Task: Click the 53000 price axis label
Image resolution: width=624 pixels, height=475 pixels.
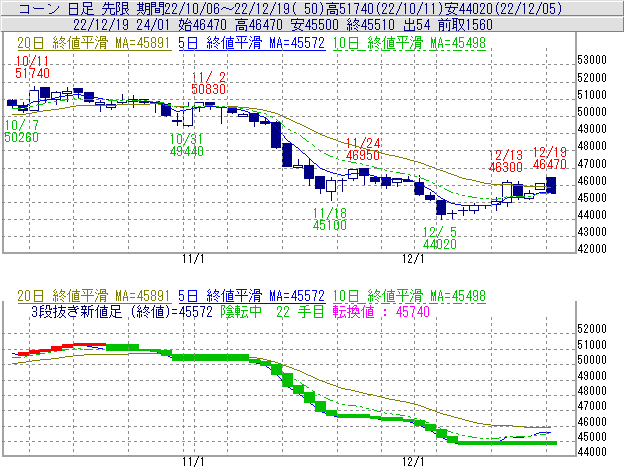Action: coord(592,60)
